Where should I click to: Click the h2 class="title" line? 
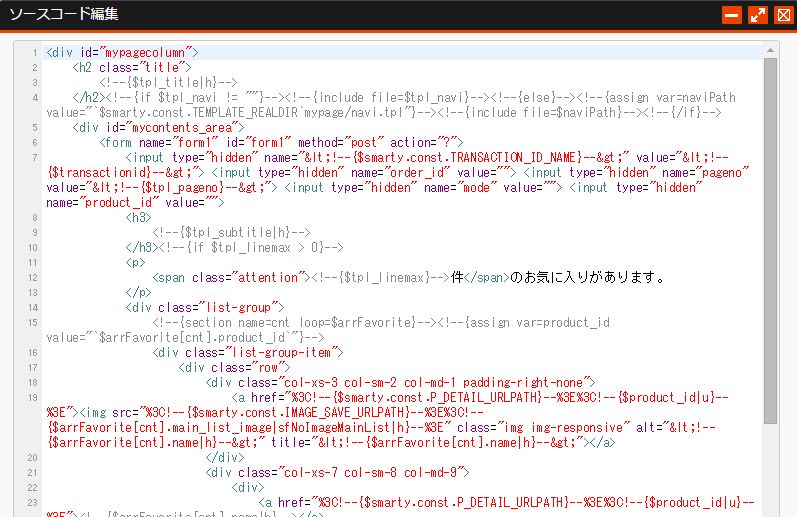[132, 68]
